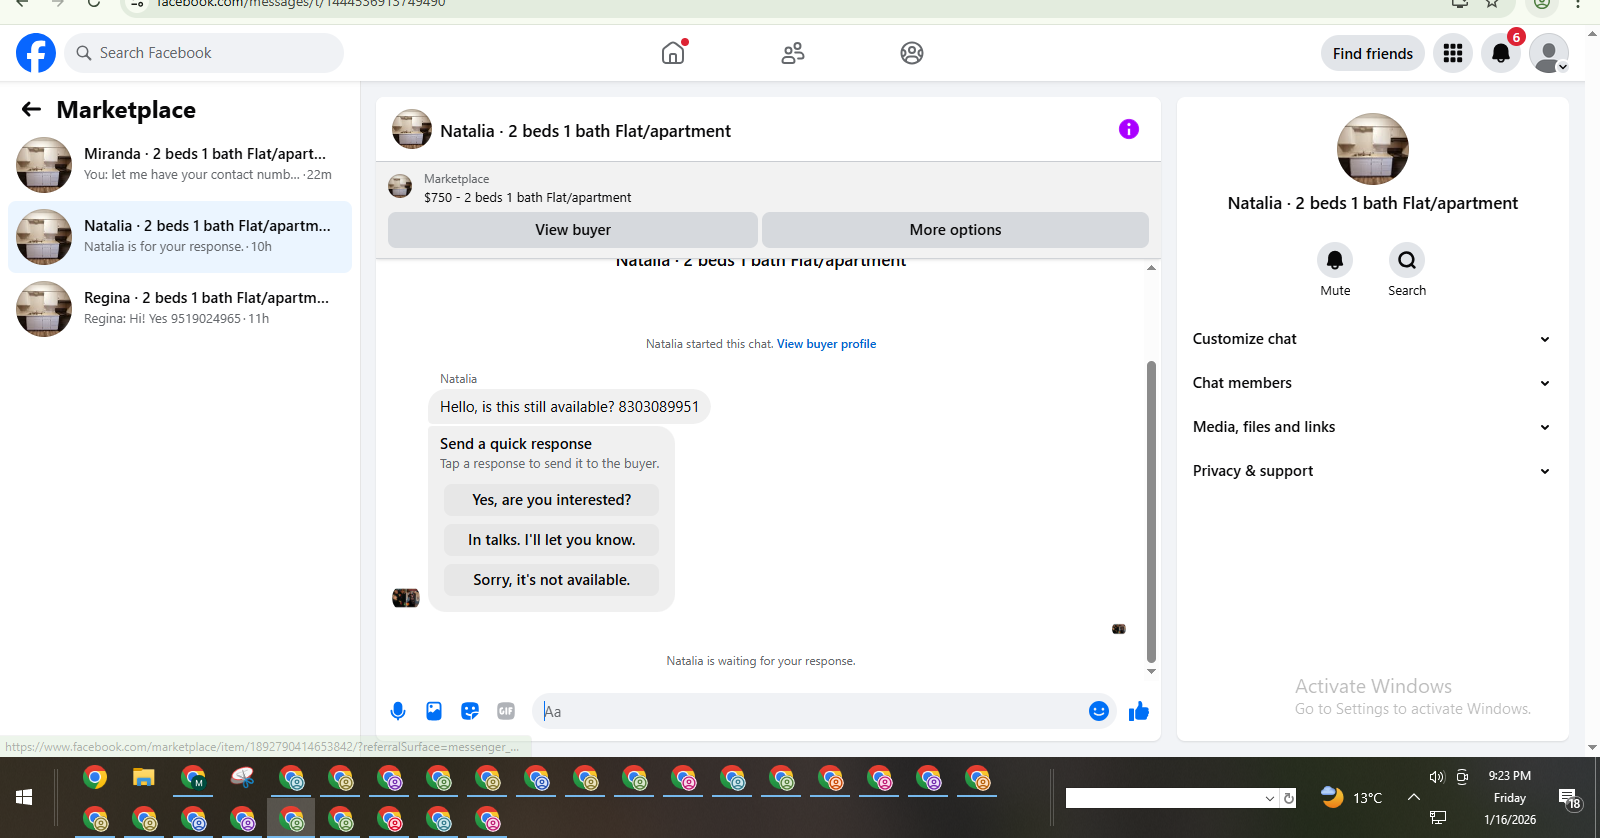Open the $750 listing thumbnail in banner
Screen dimensions: 1600x838
coord(400,186)
